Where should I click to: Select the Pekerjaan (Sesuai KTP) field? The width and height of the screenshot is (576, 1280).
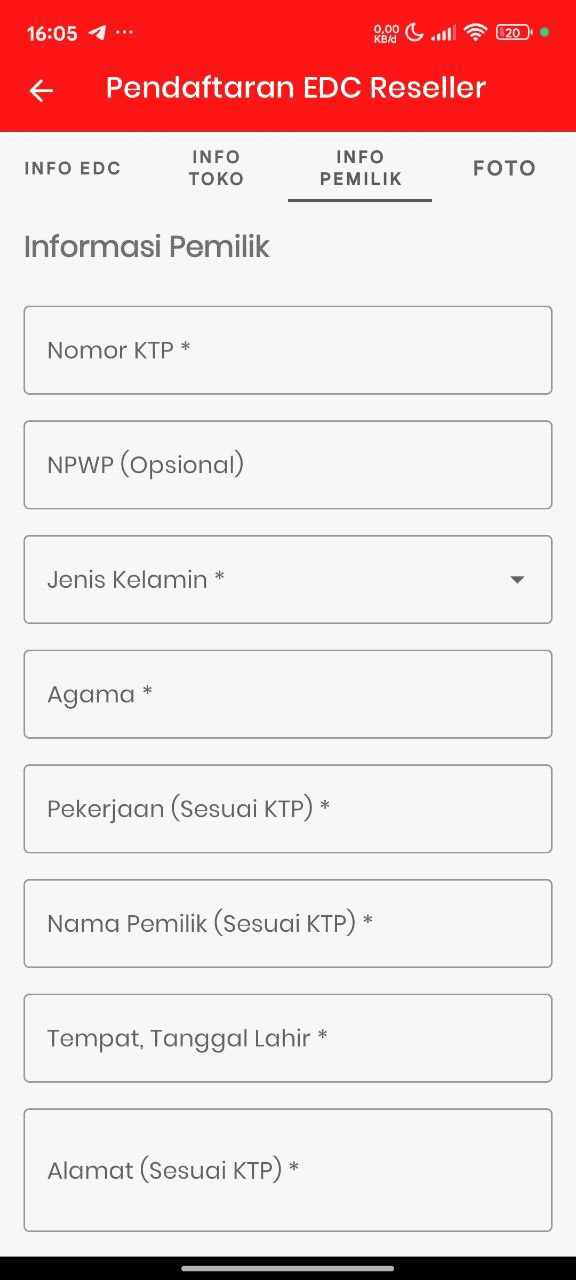288,808
